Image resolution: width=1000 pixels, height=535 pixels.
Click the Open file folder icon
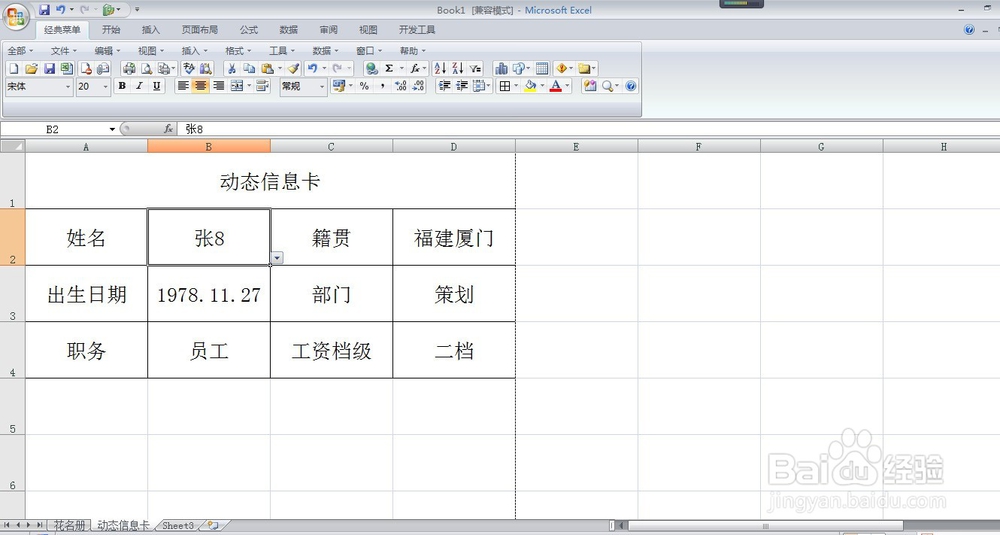[31, 68]
